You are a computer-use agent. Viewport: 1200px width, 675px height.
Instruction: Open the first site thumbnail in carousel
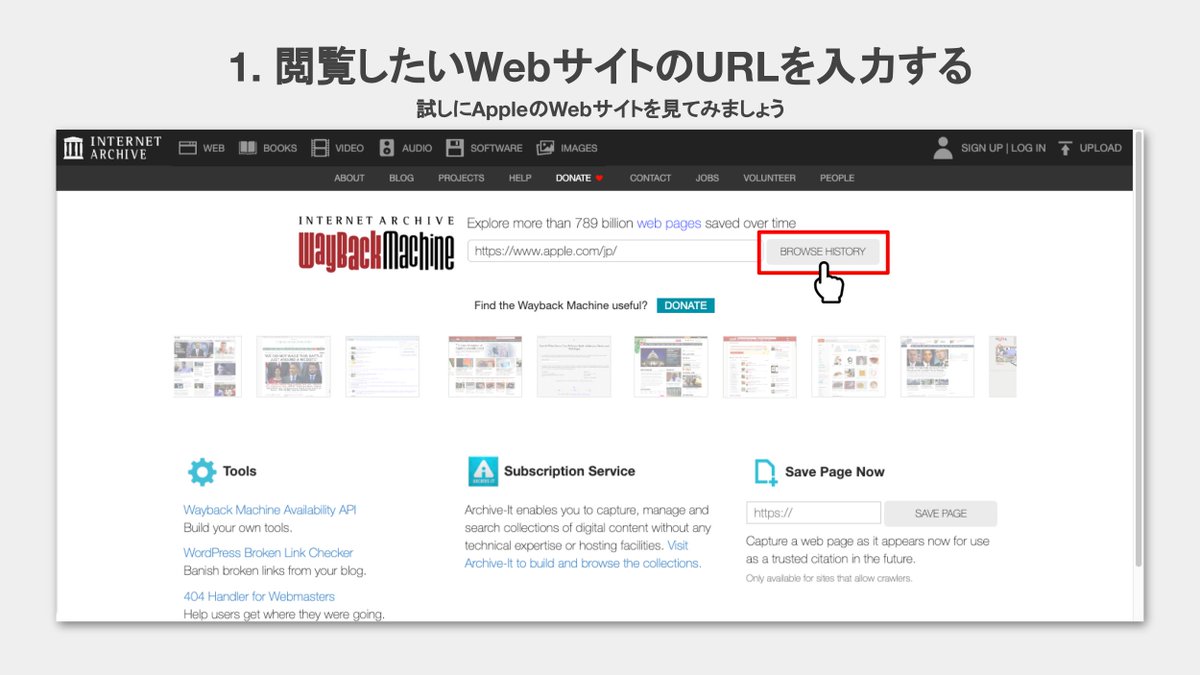tap(207, 367)
